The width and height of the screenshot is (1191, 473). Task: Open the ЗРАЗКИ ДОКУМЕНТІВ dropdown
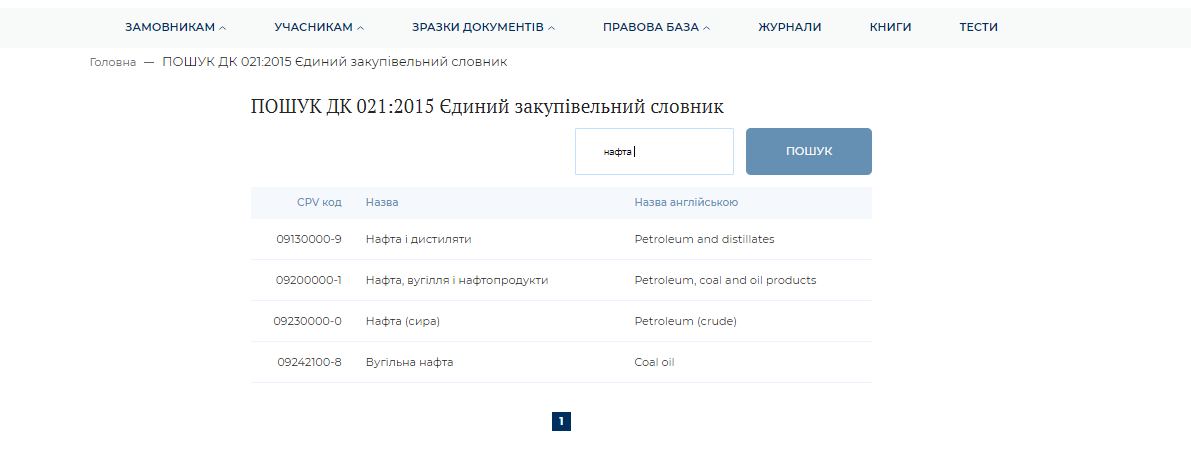pos(483,27)
